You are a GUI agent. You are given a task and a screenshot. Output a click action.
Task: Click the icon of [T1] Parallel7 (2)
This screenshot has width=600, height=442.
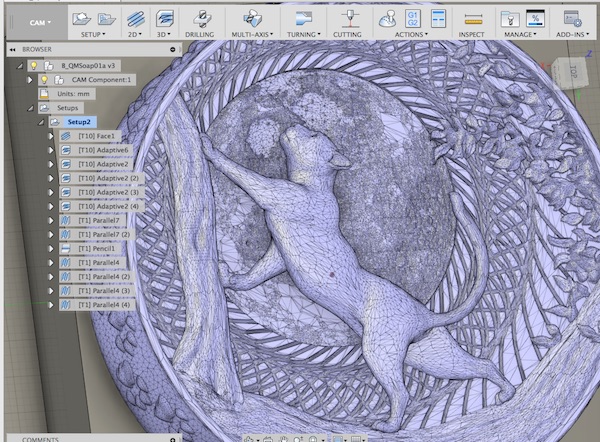click(66, 234)
